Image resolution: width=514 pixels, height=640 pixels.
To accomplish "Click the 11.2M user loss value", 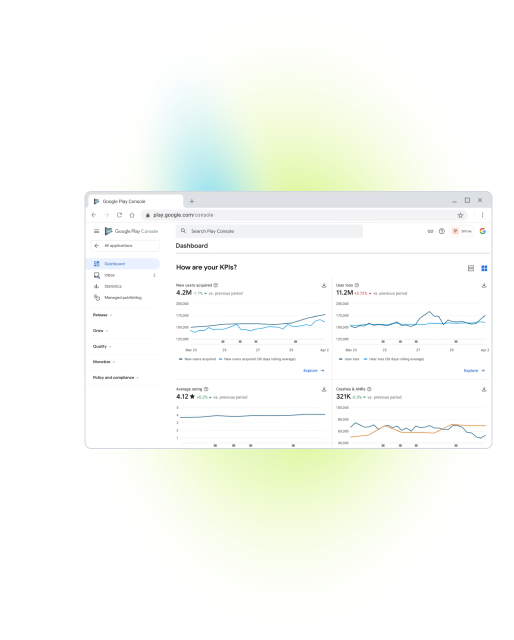I will (x=344, y=293).
